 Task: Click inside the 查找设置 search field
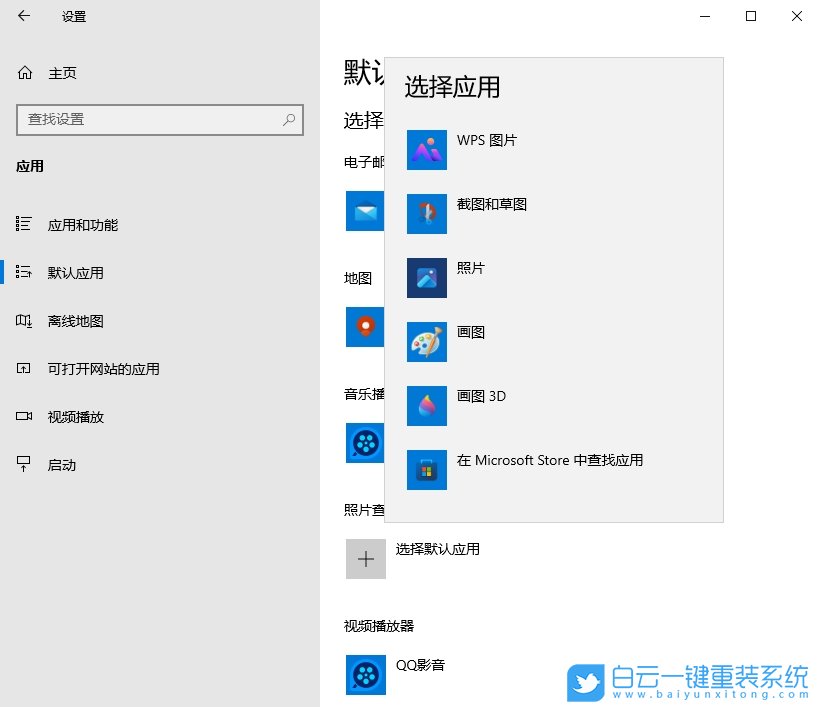(x=150, y=119)
